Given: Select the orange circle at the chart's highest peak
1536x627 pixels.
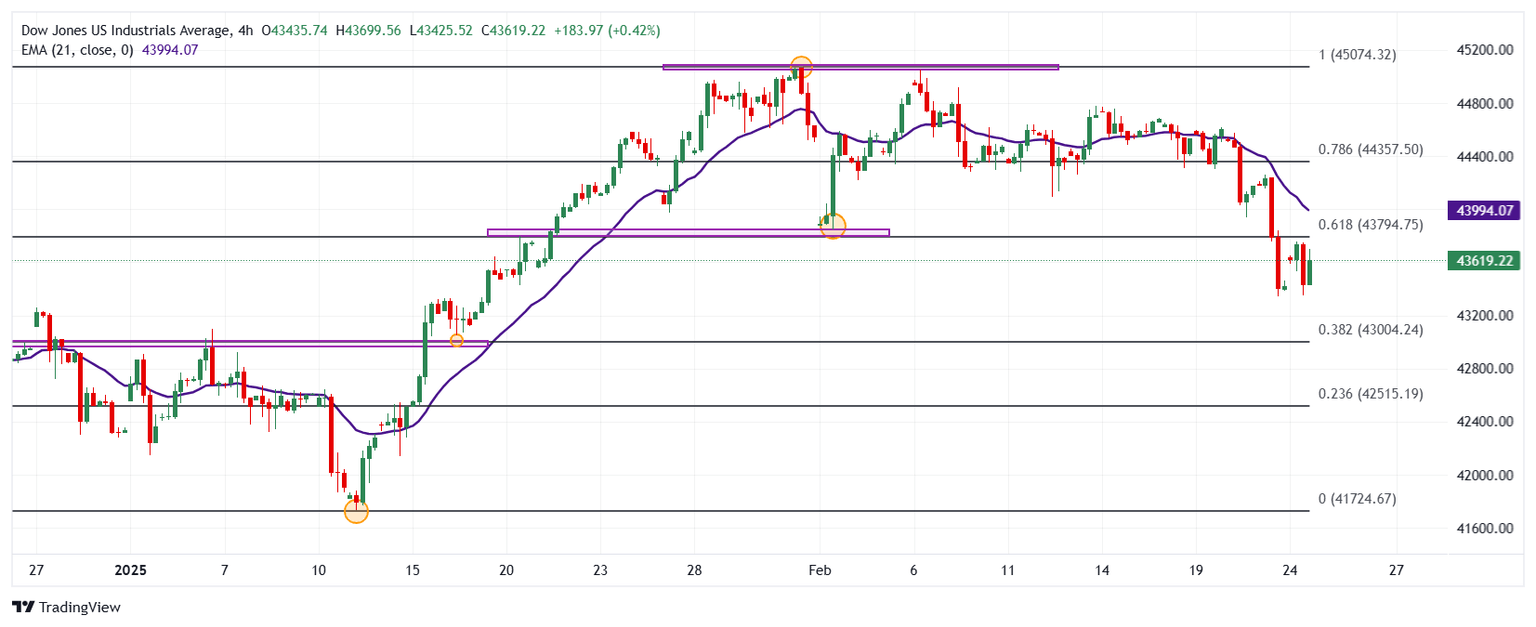Looking at the screenshot, I should coord(800,68).
